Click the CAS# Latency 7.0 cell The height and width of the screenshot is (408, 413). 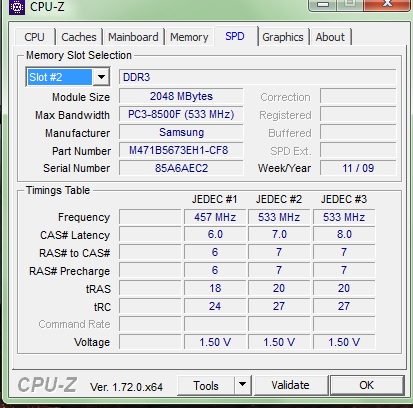coord(279,234)
